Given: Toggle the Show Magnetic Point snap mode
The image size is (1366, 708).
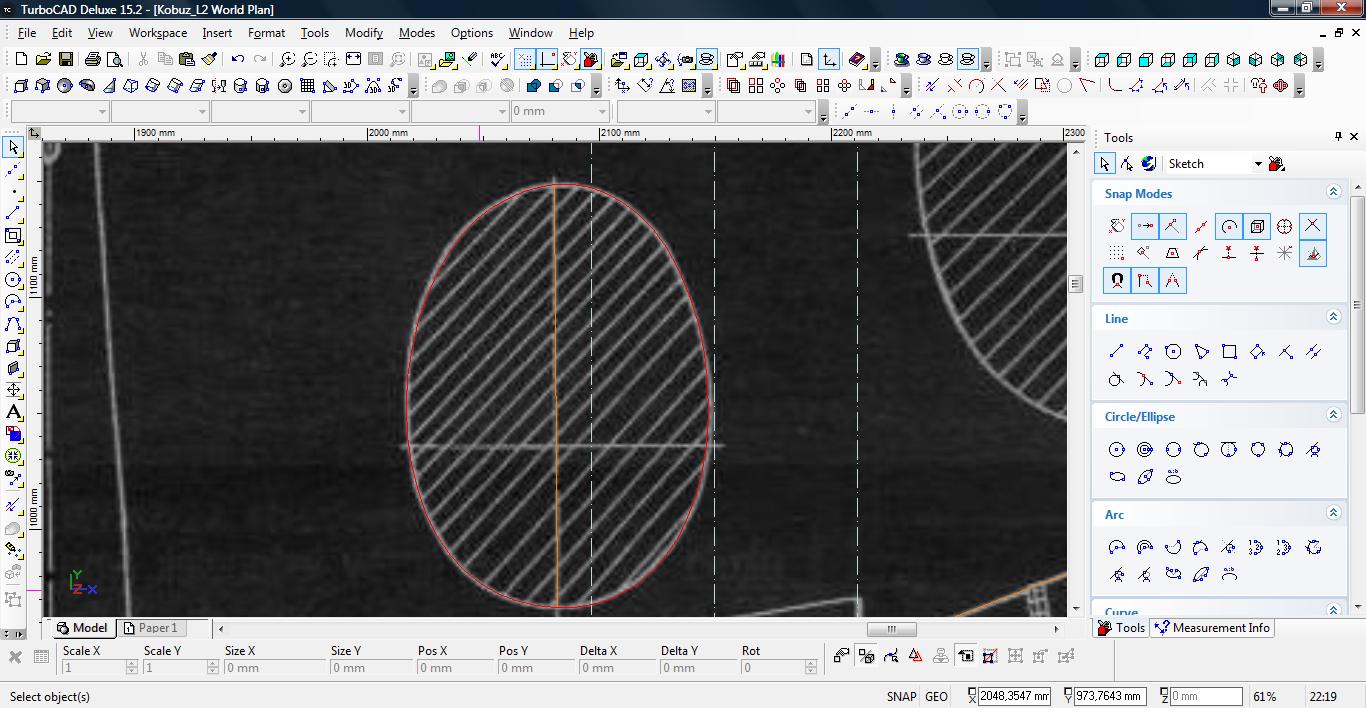Looking at the screenshot, I should click(x=1117, y=281).
